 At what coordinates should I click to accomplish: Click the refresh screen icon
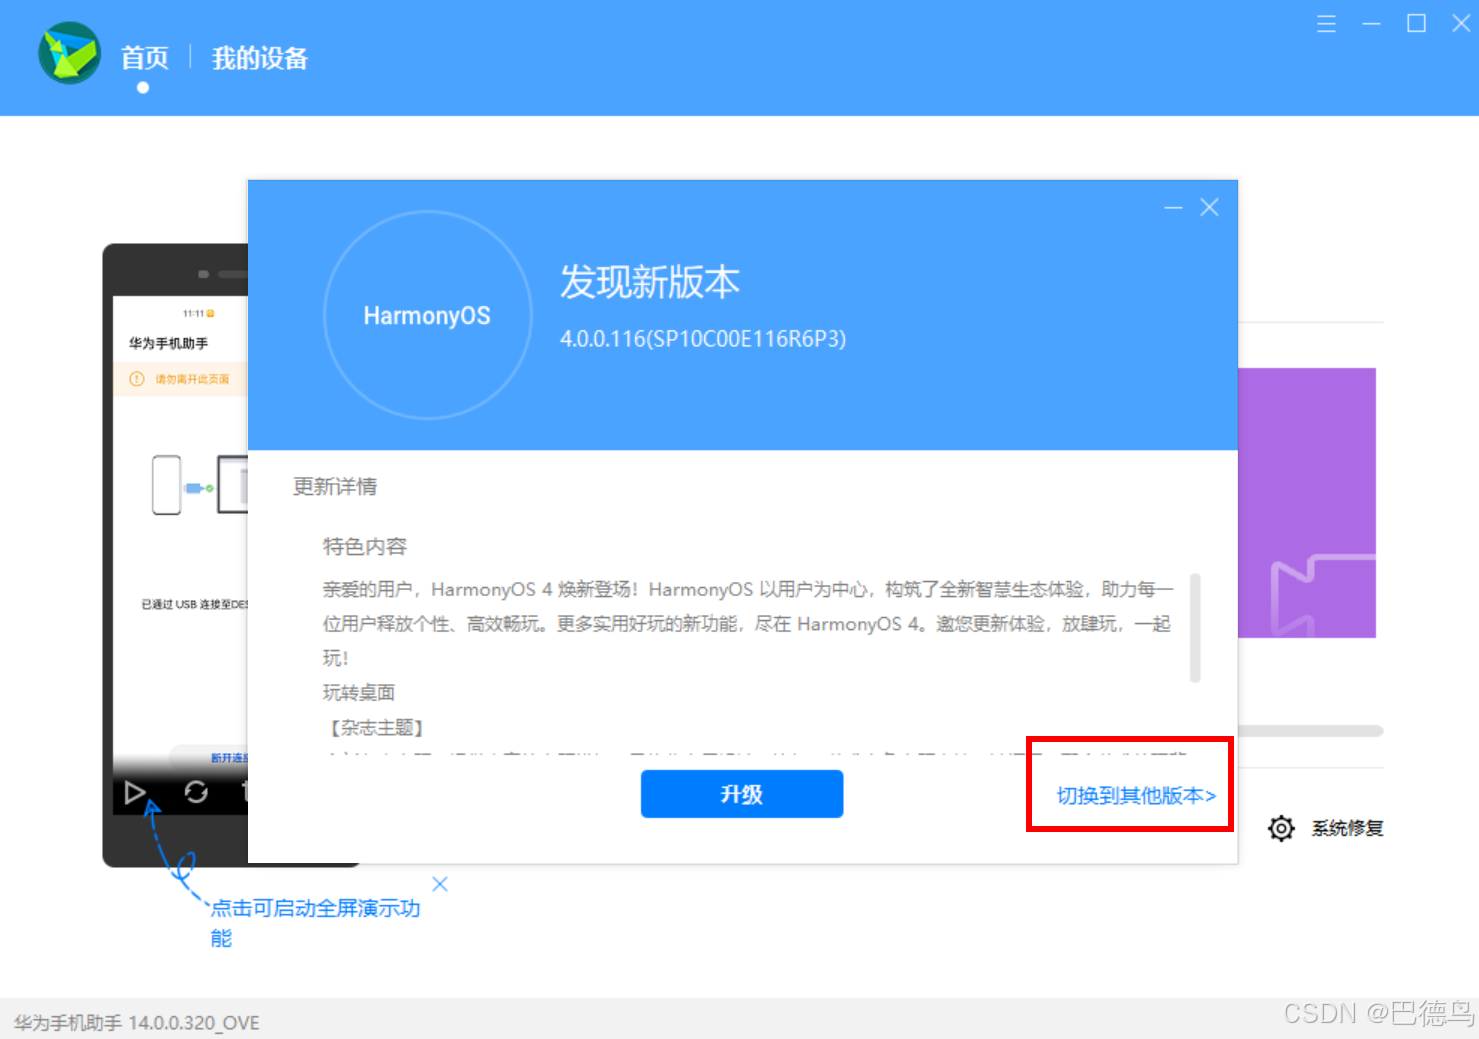click(x=196, y=793)
